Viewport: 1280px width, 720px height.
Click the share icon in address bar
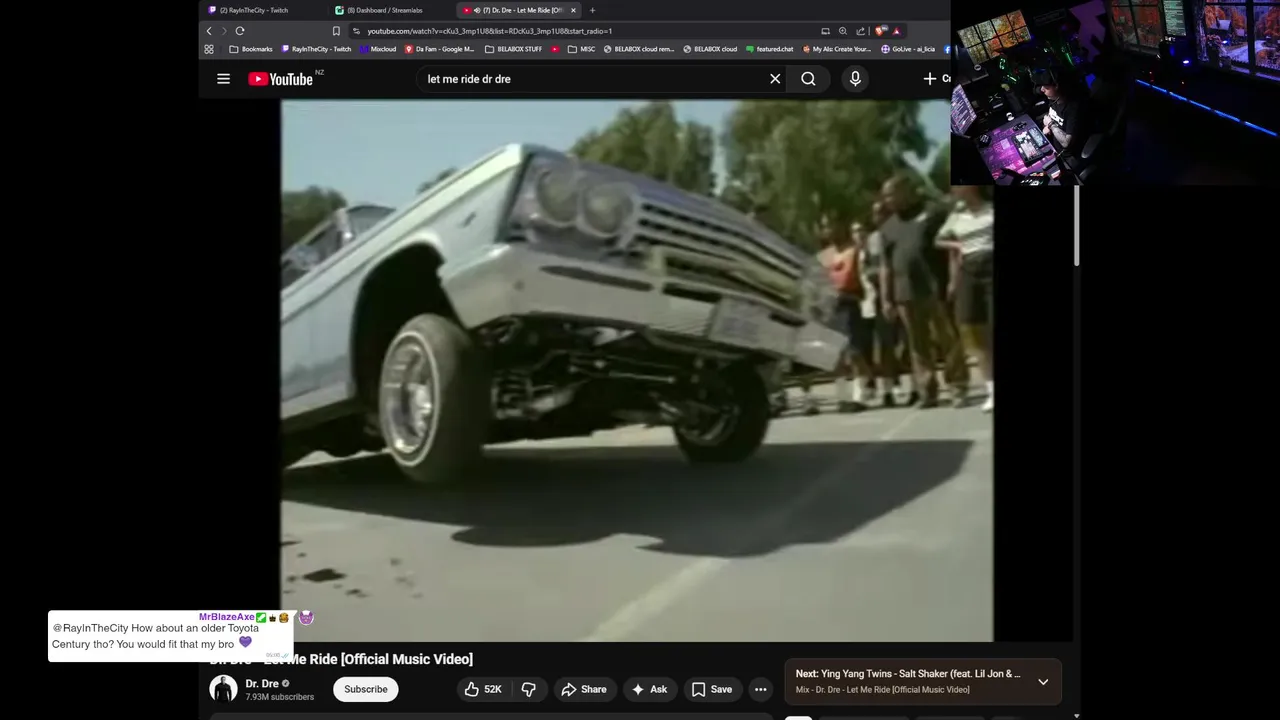pyautogui.click(x=860, y=31)
